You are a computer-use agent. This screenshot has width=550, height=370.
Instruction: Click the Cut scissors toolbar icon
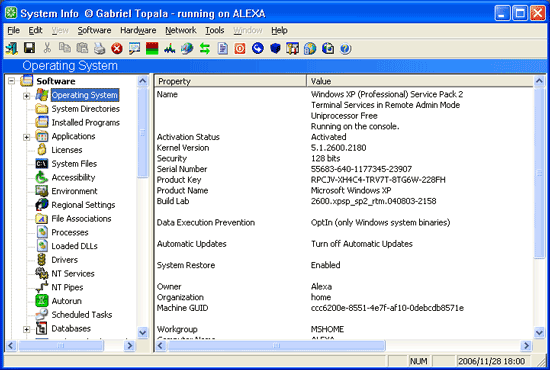click(47, 48)
